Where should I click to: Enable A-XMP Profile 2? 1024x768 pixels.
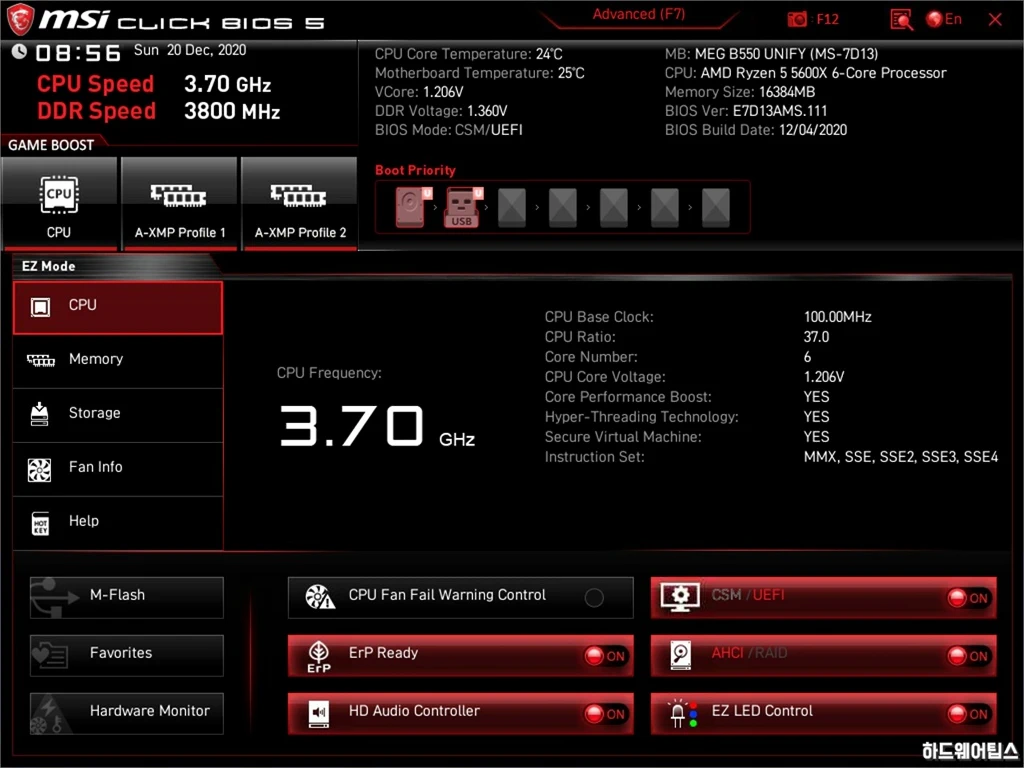point(300,204)
